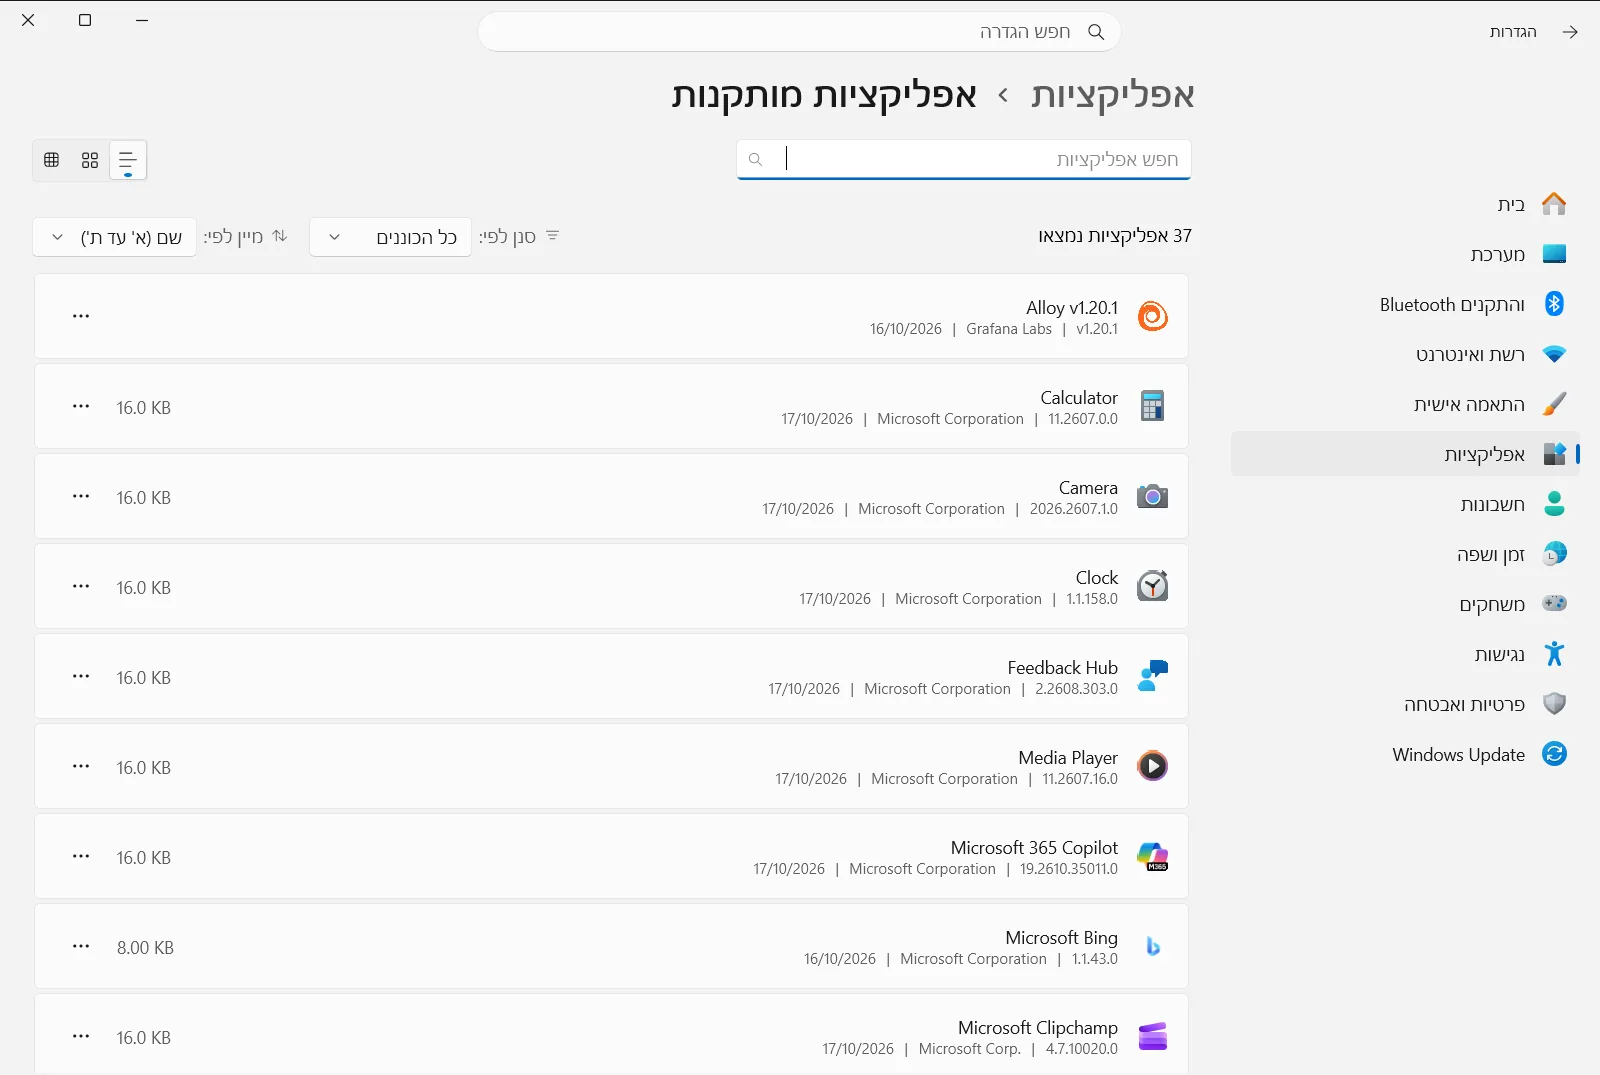Click the Alloy Grafana app icon
Viewport: 1600px width, 1075px height.
click(x=1153, y=316)
